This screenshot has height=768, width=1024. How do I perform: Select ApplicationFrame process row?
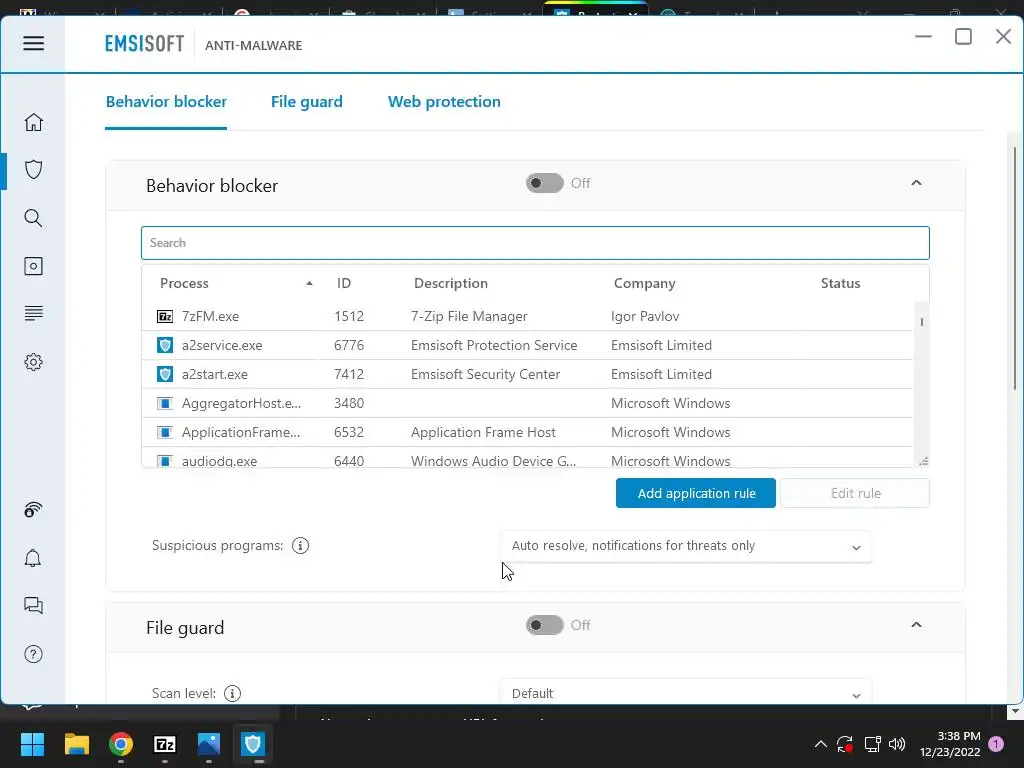(x=527, y=432)
